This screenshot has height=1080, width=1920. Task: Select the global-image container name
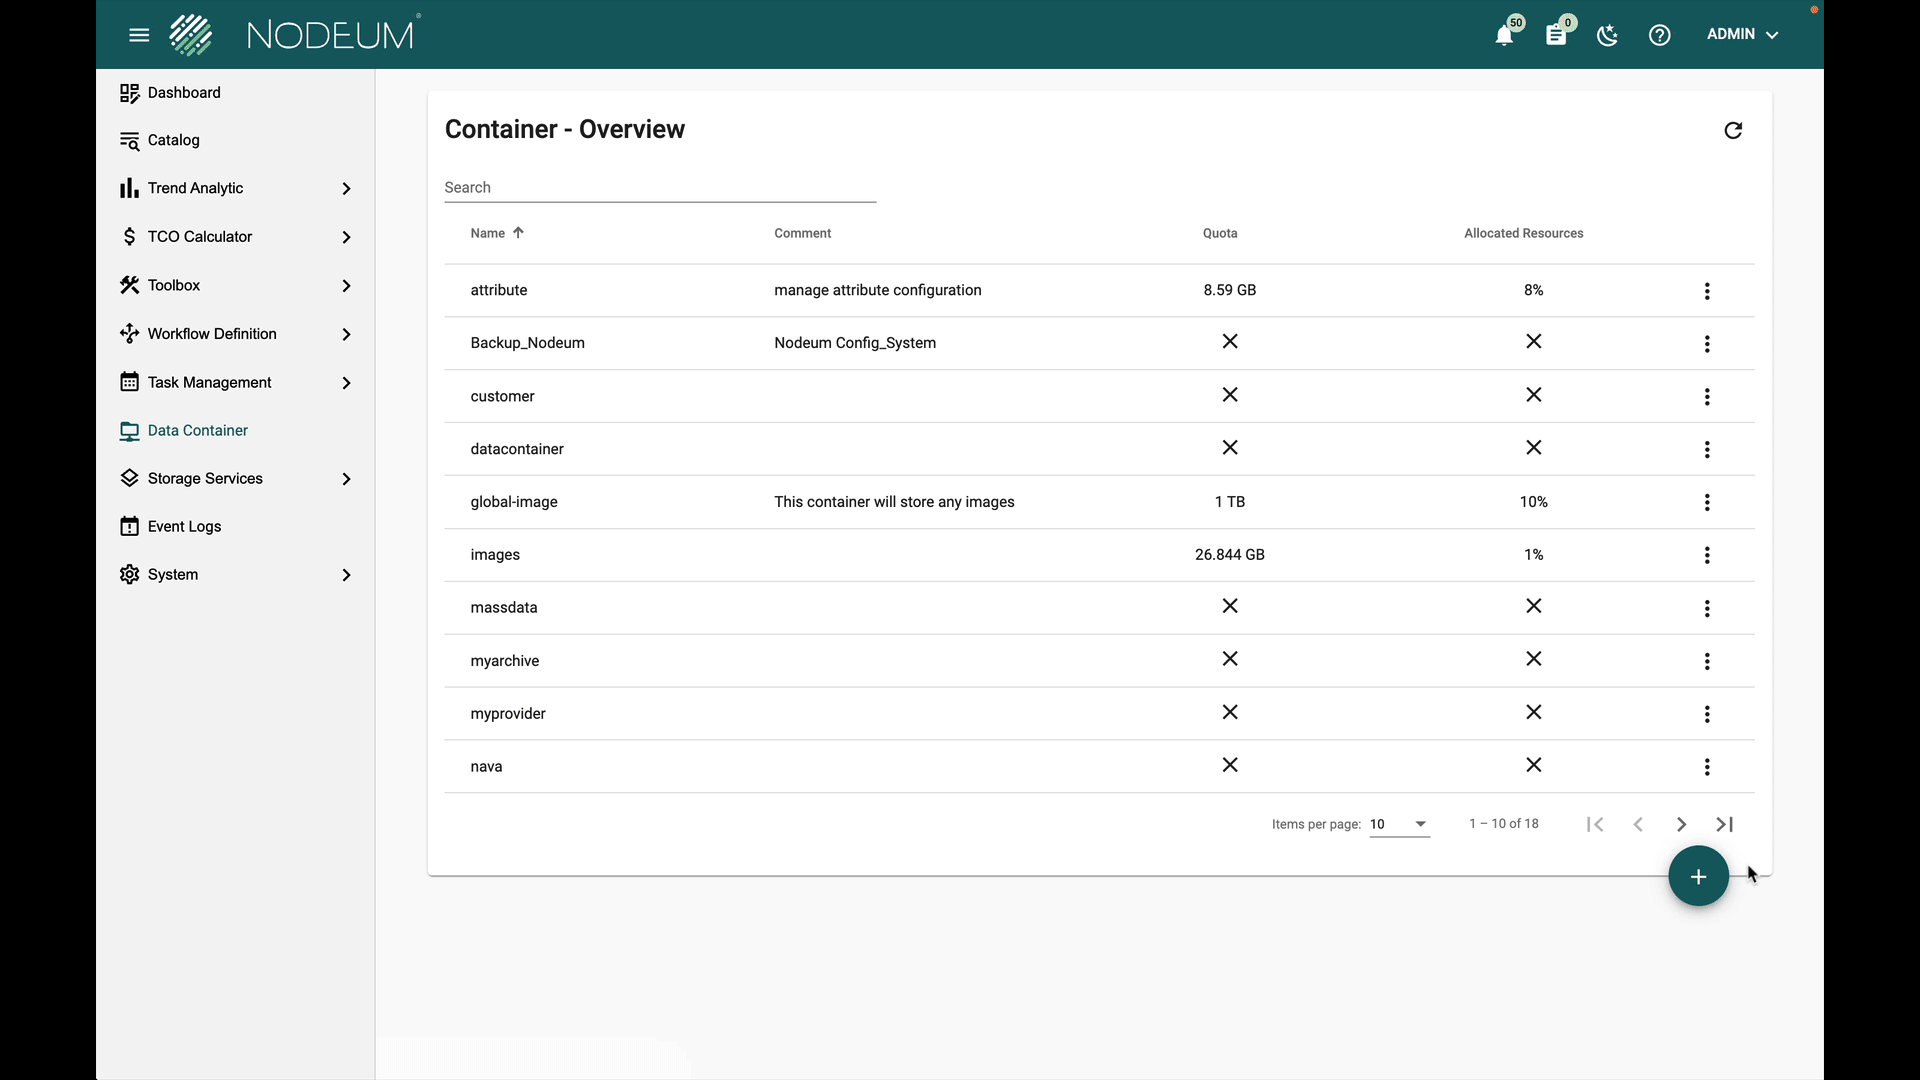pos(514,502)
